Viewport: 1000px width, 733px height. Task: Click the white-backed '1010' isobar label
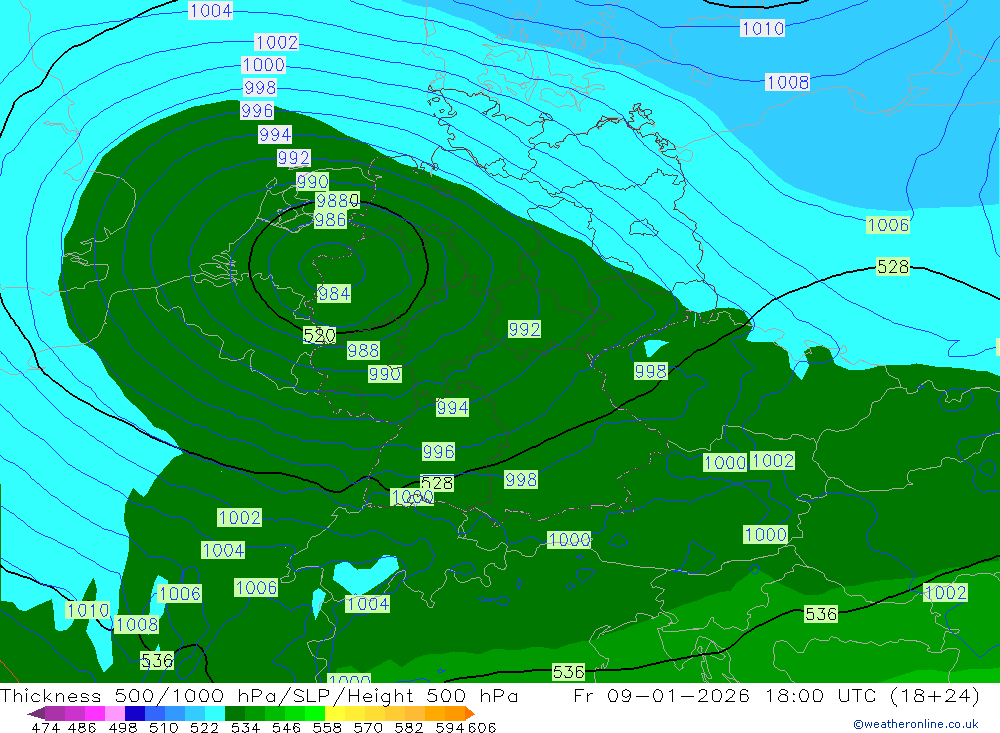(x=763, y=28)
